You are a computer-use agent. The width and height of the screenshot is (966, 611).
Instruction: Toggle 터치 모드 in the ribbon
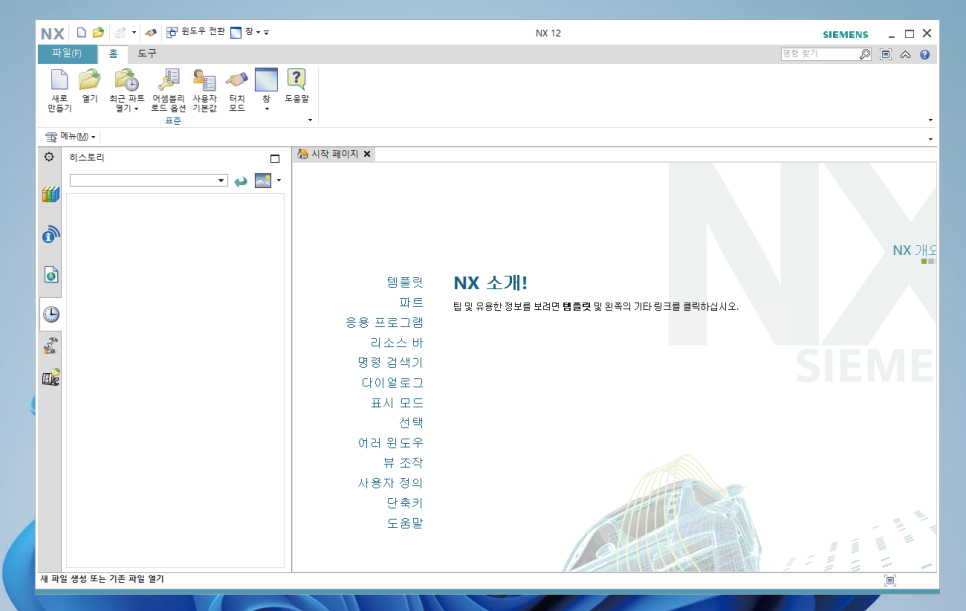point(237,90)
